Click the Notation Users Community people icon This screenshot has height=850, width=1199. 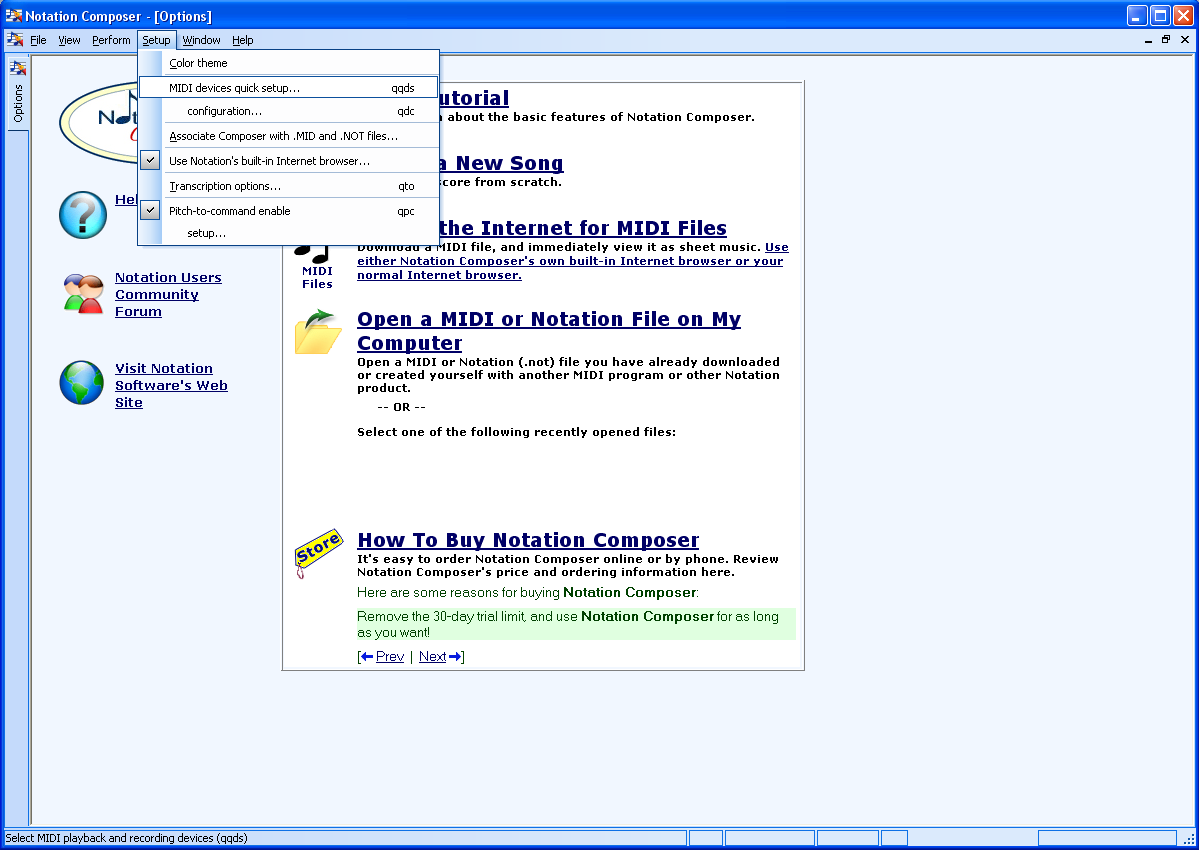83,294
